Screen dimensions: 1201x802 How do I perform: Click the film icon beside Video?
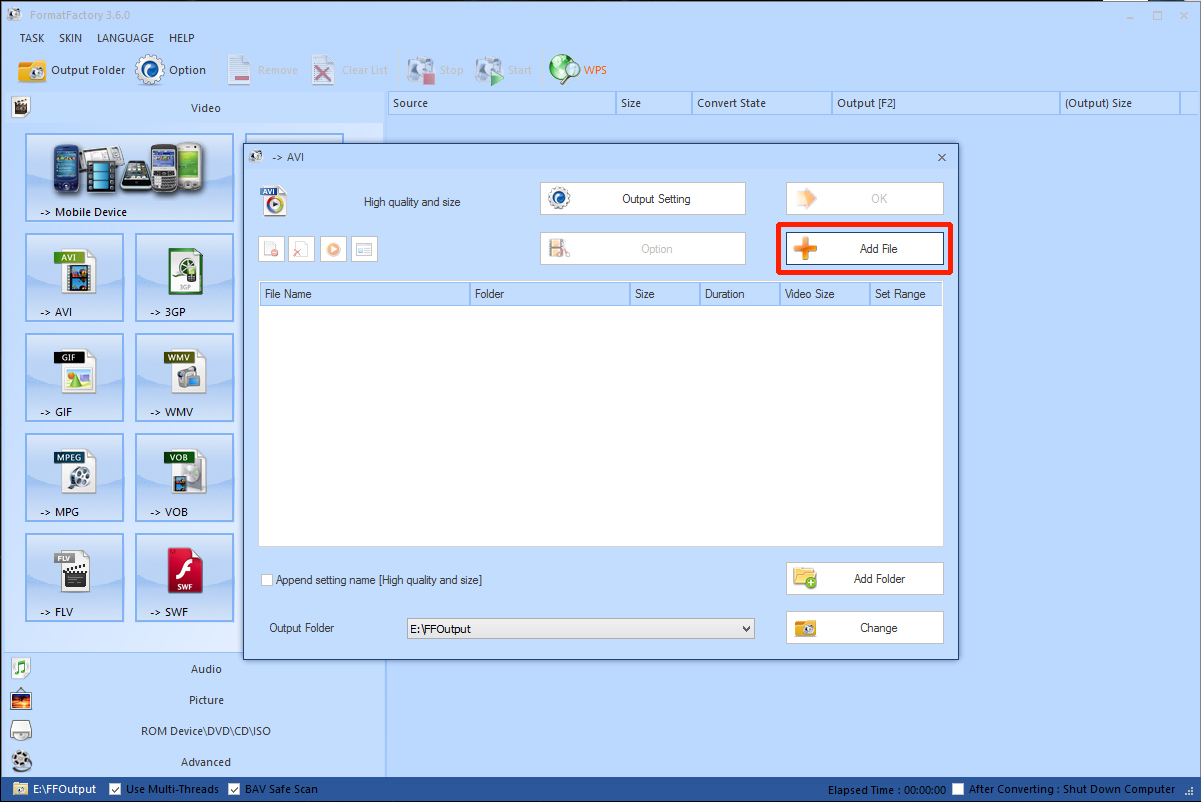pos(21,107)
